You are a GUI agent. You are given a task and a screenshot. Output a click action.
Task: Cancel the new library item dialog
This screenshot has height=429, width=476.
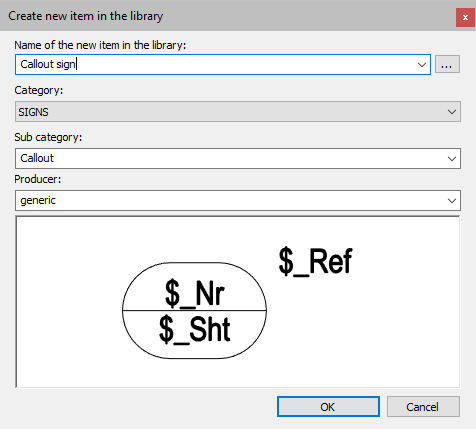[x=423, y=407]
